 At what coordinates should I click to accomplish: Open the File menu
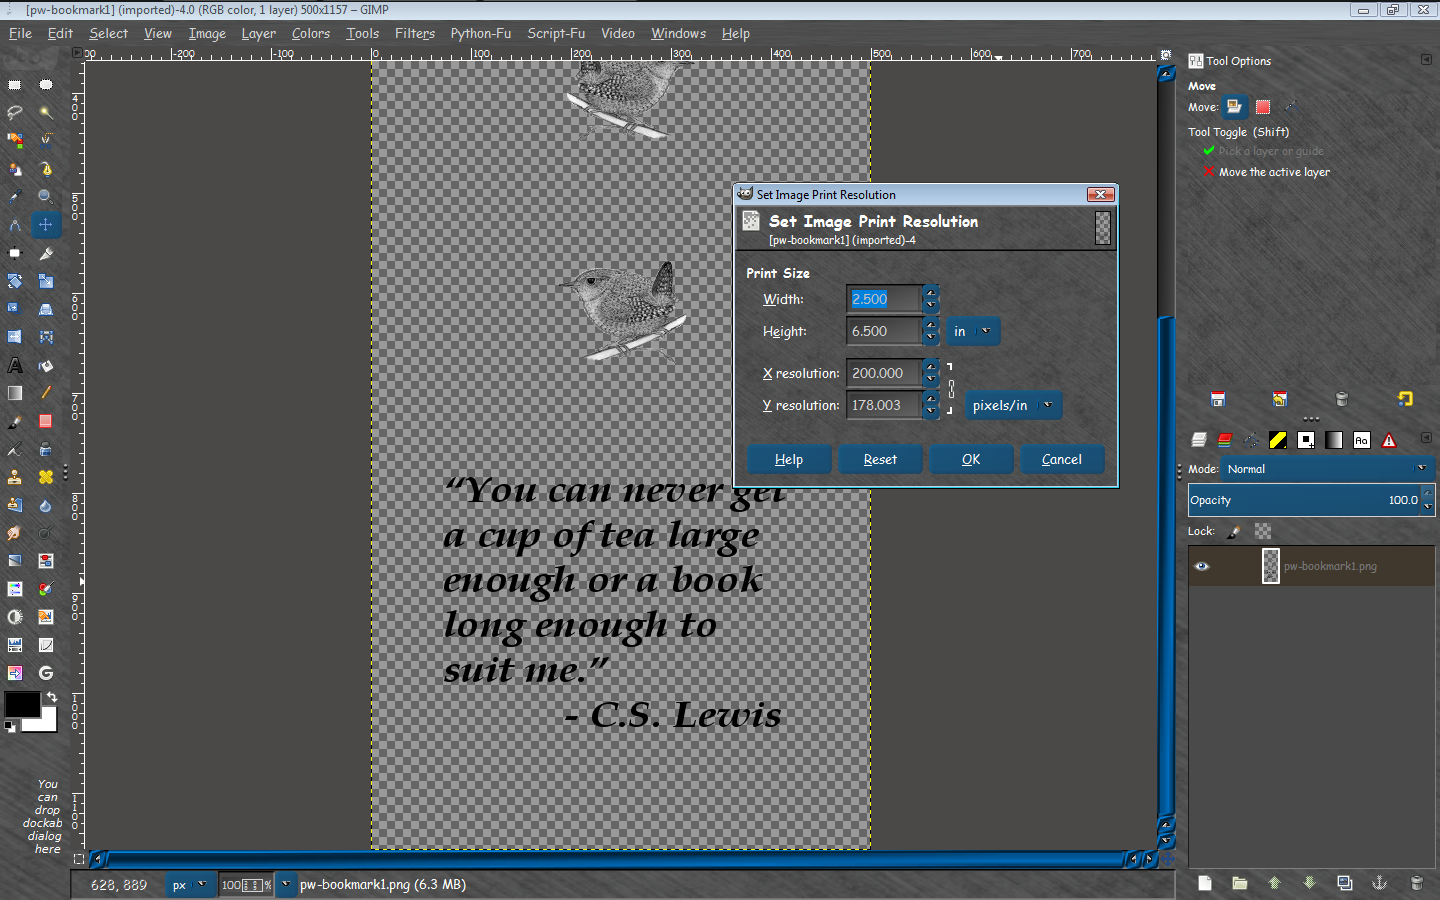[20, 33]
